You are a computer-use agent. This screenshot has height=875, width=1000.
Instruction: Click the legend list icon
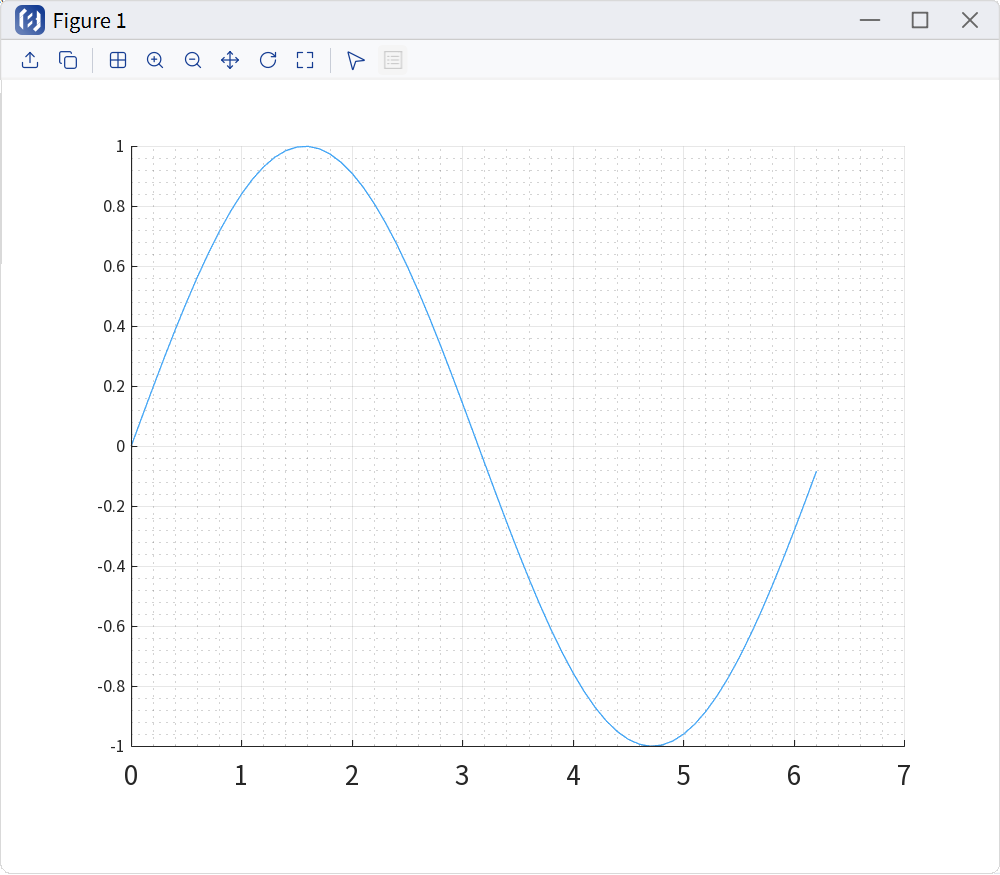pyautogui.click(x=393, y=60)
